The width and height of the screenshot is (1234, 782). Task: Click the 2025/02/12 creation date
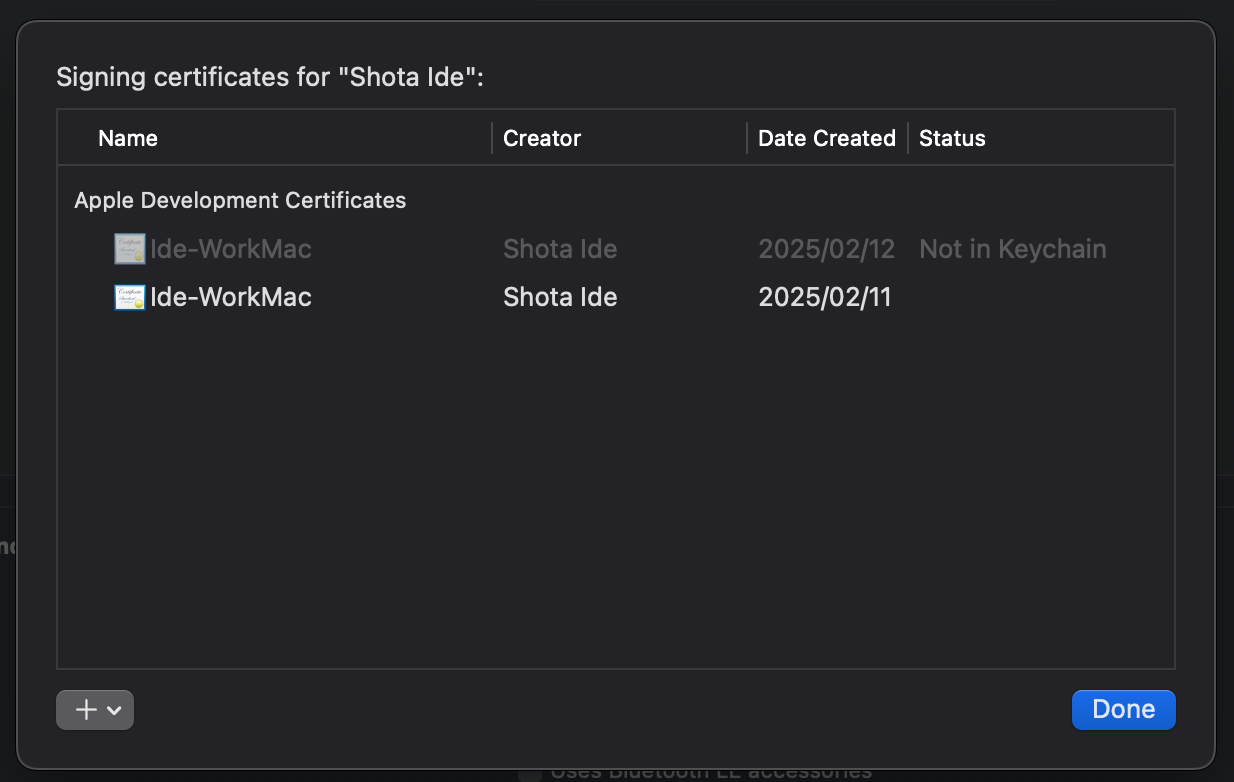(x=827, y=249)
